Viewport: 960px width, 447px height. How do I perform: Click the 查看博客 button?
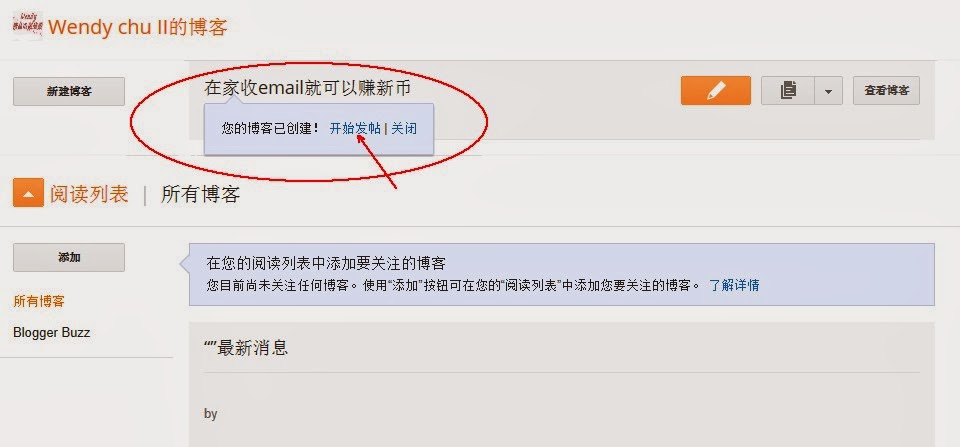coord(887,91)
